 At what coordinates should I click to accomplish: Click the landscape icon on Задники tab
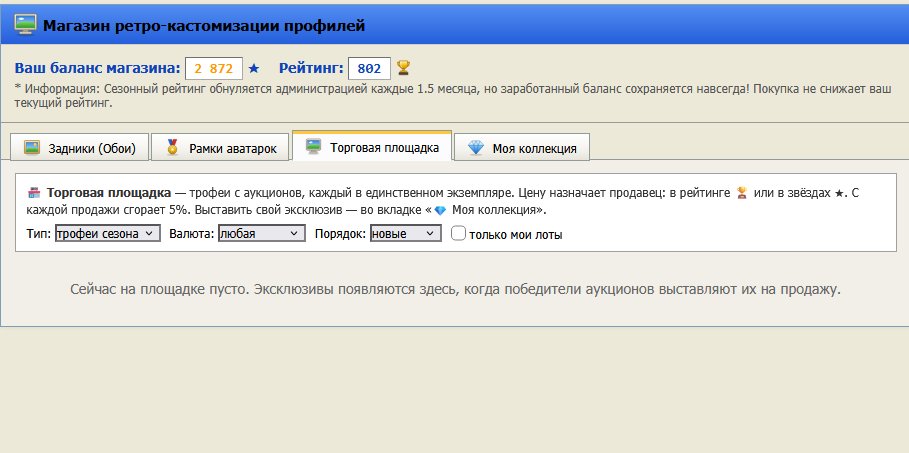point(31,148)
